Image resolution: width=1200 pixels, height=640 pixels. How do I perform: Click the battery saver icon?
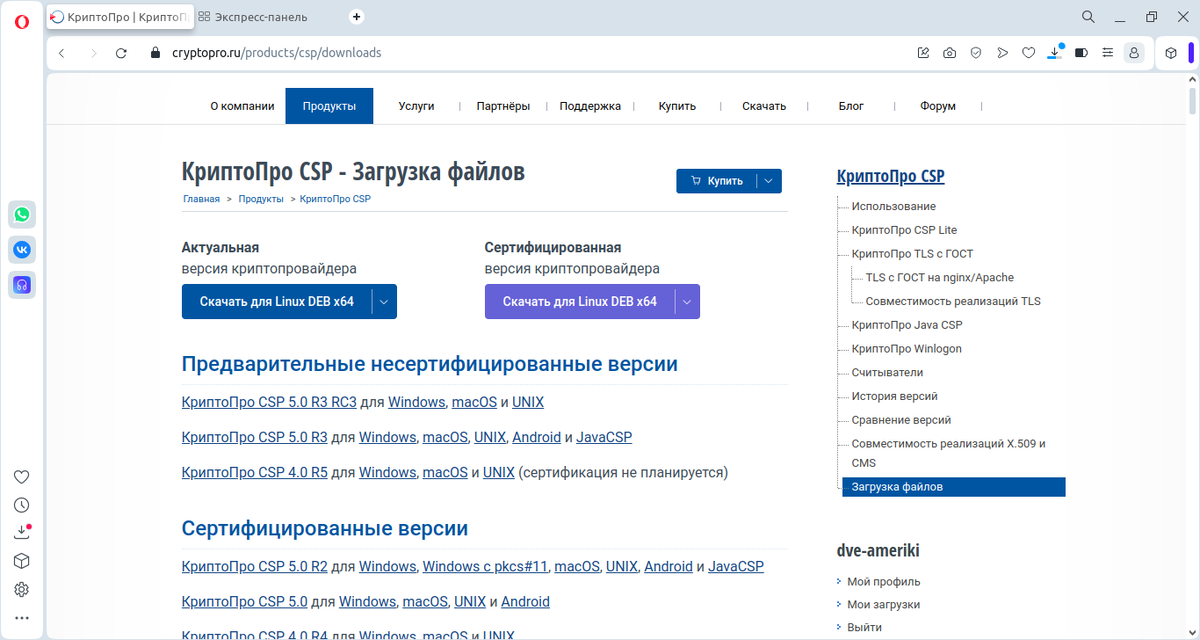pyautogui.click(x=1081, y=53)
